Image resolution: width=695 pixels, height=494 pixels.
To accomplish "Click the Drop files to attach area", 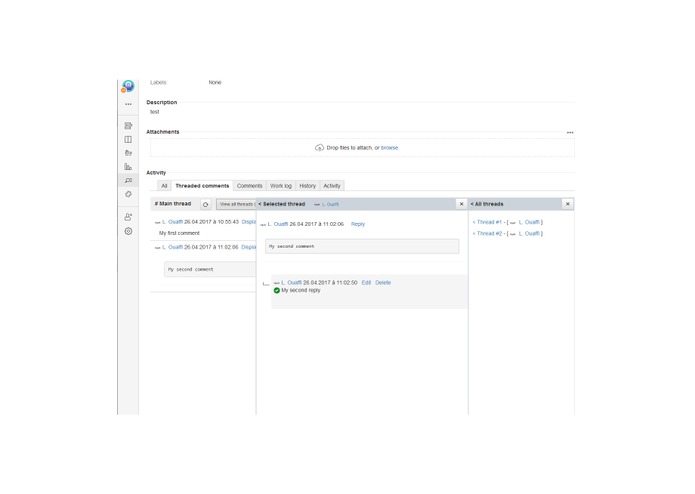I will pos(362,148).
